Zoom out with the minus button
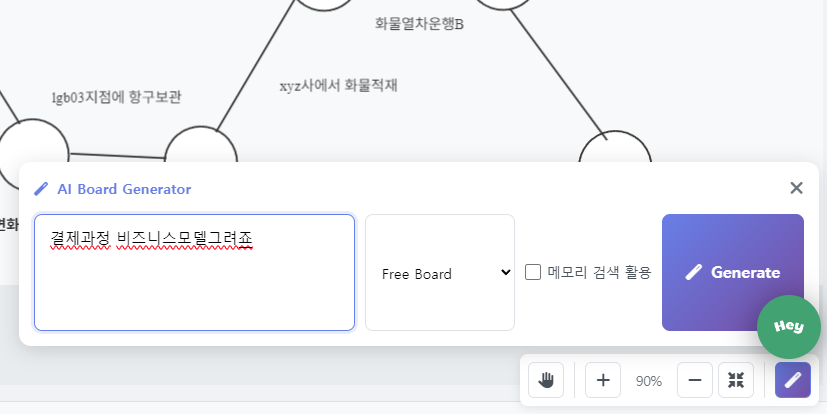 point(695,380)
